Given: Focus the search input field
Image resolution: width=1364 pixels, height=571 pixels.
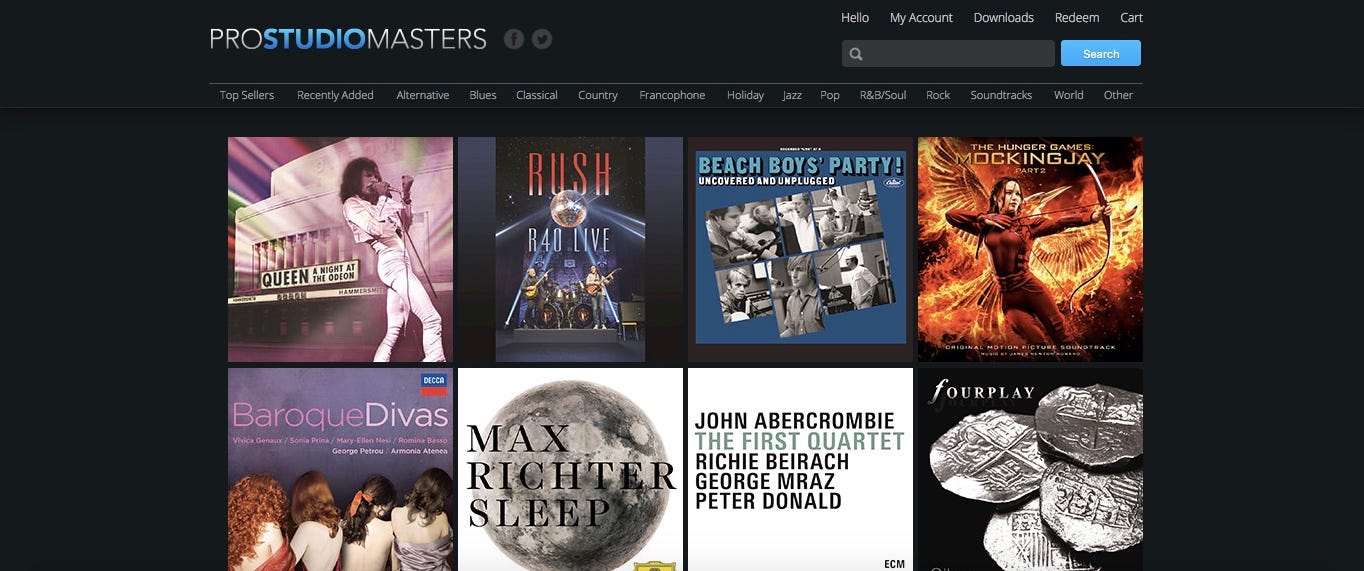Looking at the screenshot, I should pyautogui.click(x=948, y=53).
